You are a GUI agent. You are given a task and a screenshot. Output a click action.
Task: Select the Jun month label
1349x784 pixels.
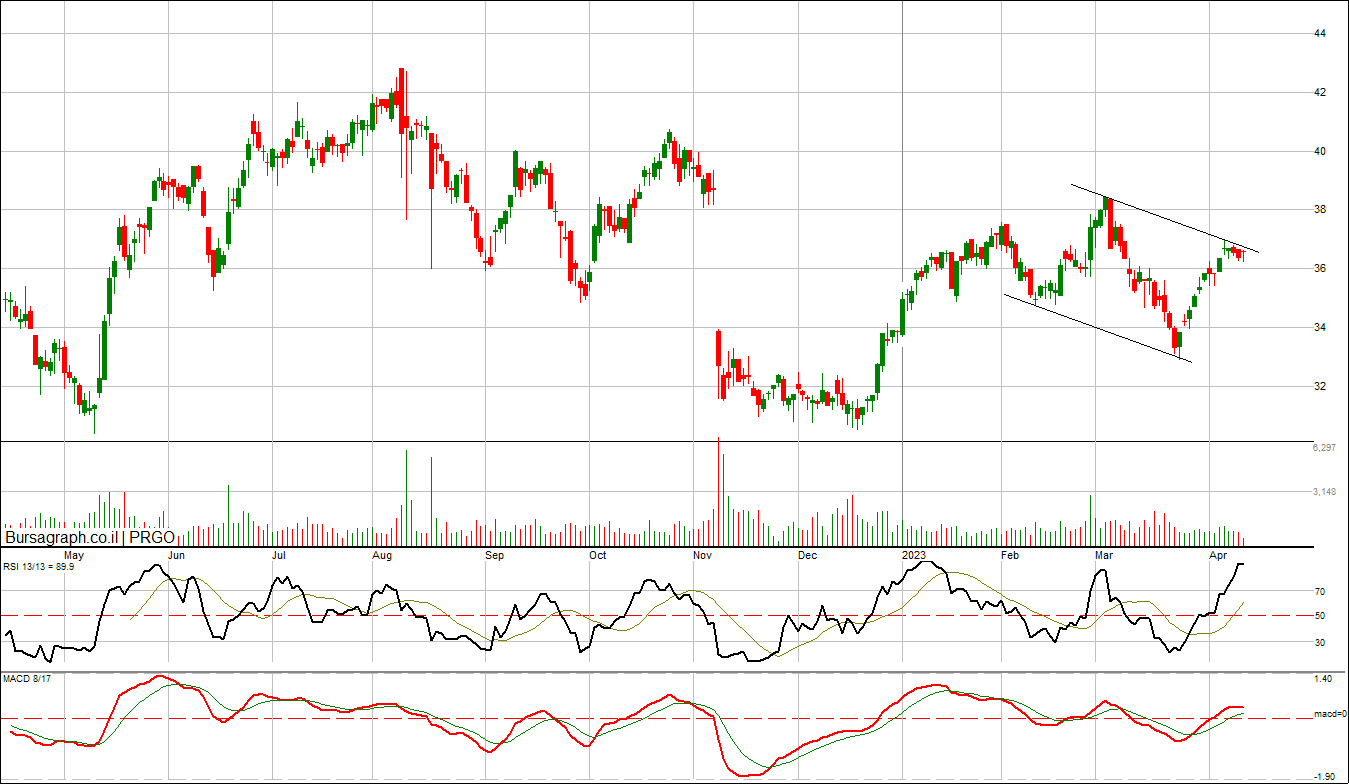176,554
